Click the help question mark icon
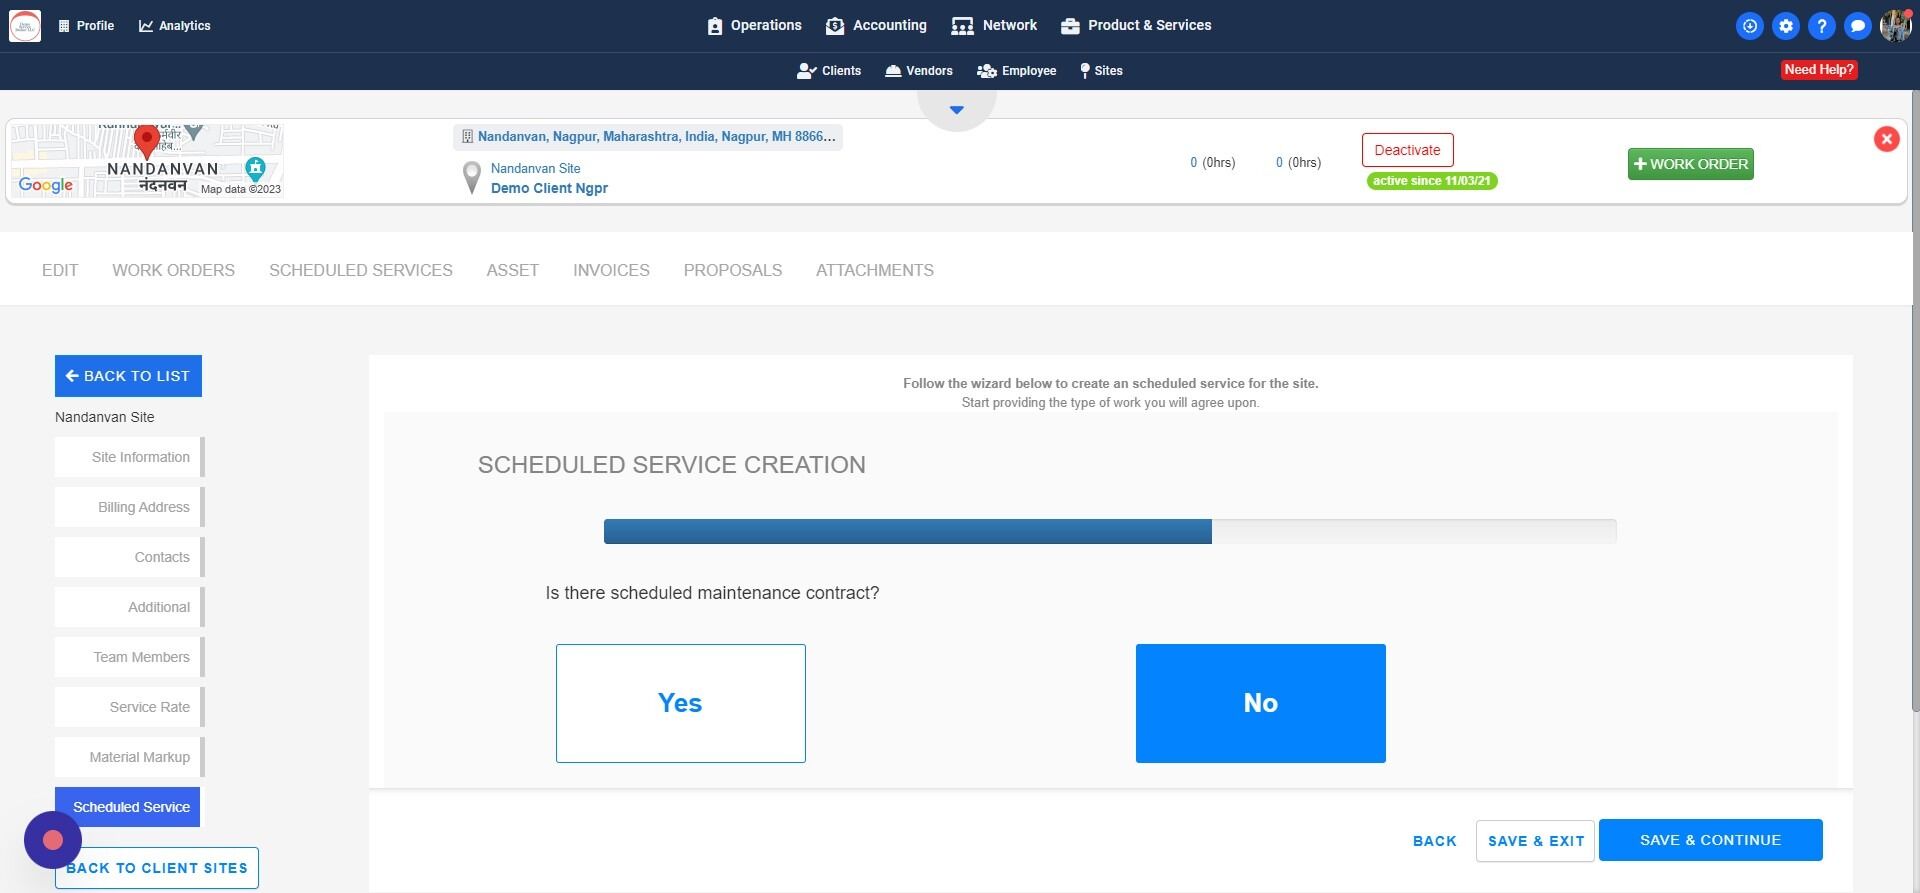This screenshot has width=1920, height=893. (x=1822, y=26)
